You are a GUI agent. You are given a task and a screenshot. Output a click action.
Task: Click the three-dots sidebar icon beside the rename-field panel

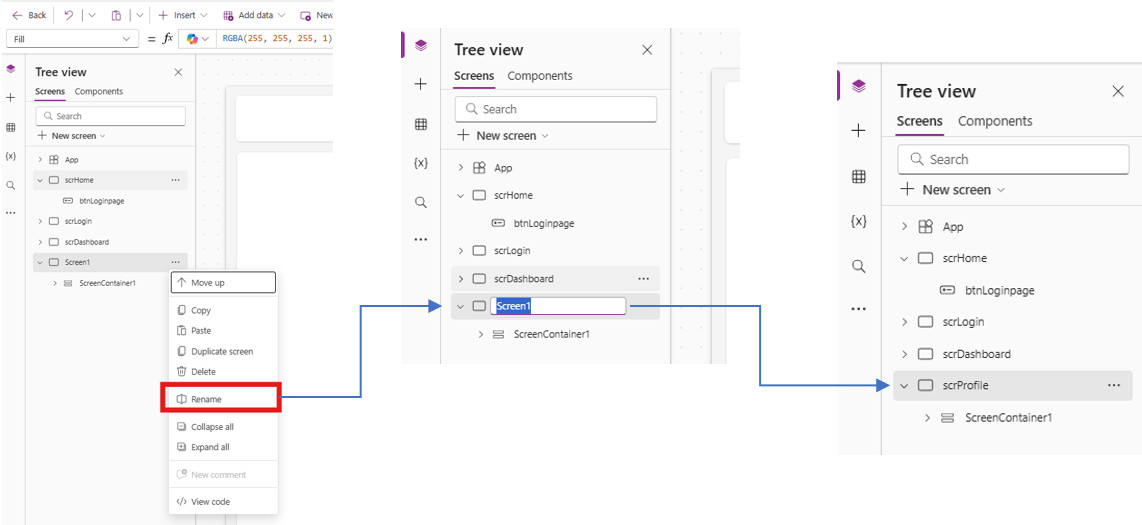click(420, 239)
